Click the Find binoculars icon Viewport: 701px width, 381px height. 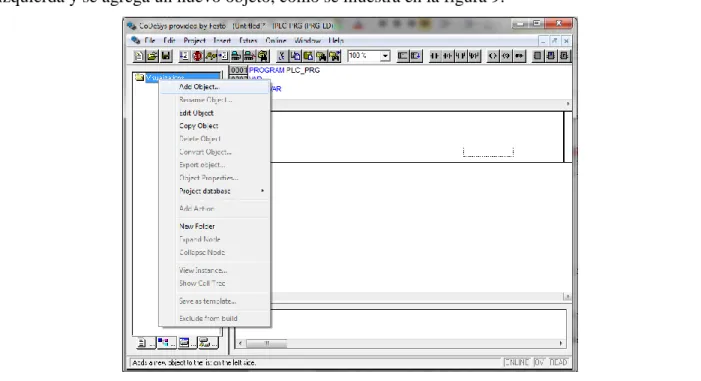coord(321,56)
